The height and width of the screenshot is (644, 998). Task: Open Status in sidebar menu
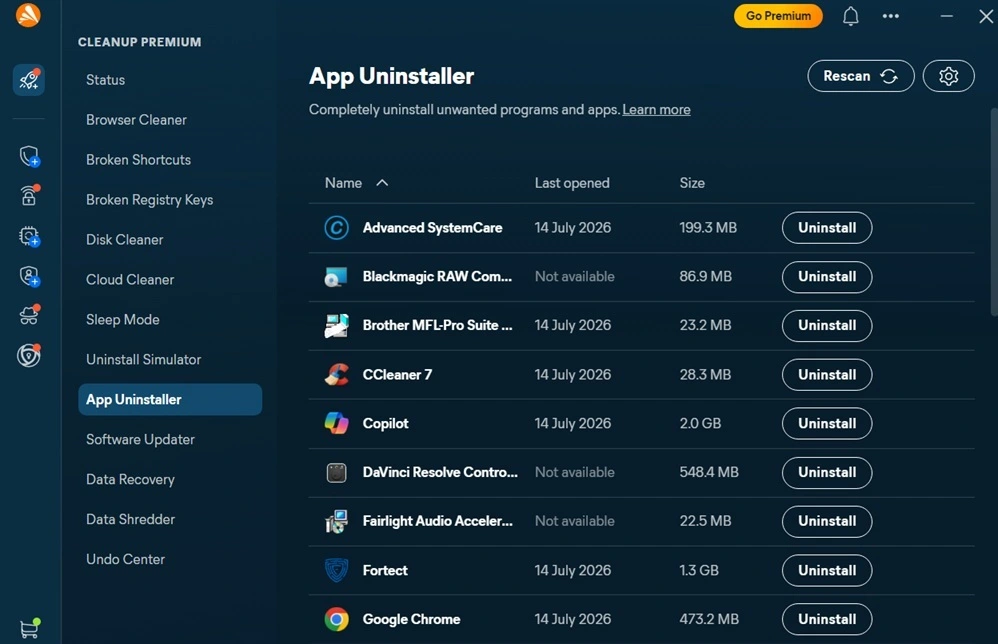tap(106, 80)
